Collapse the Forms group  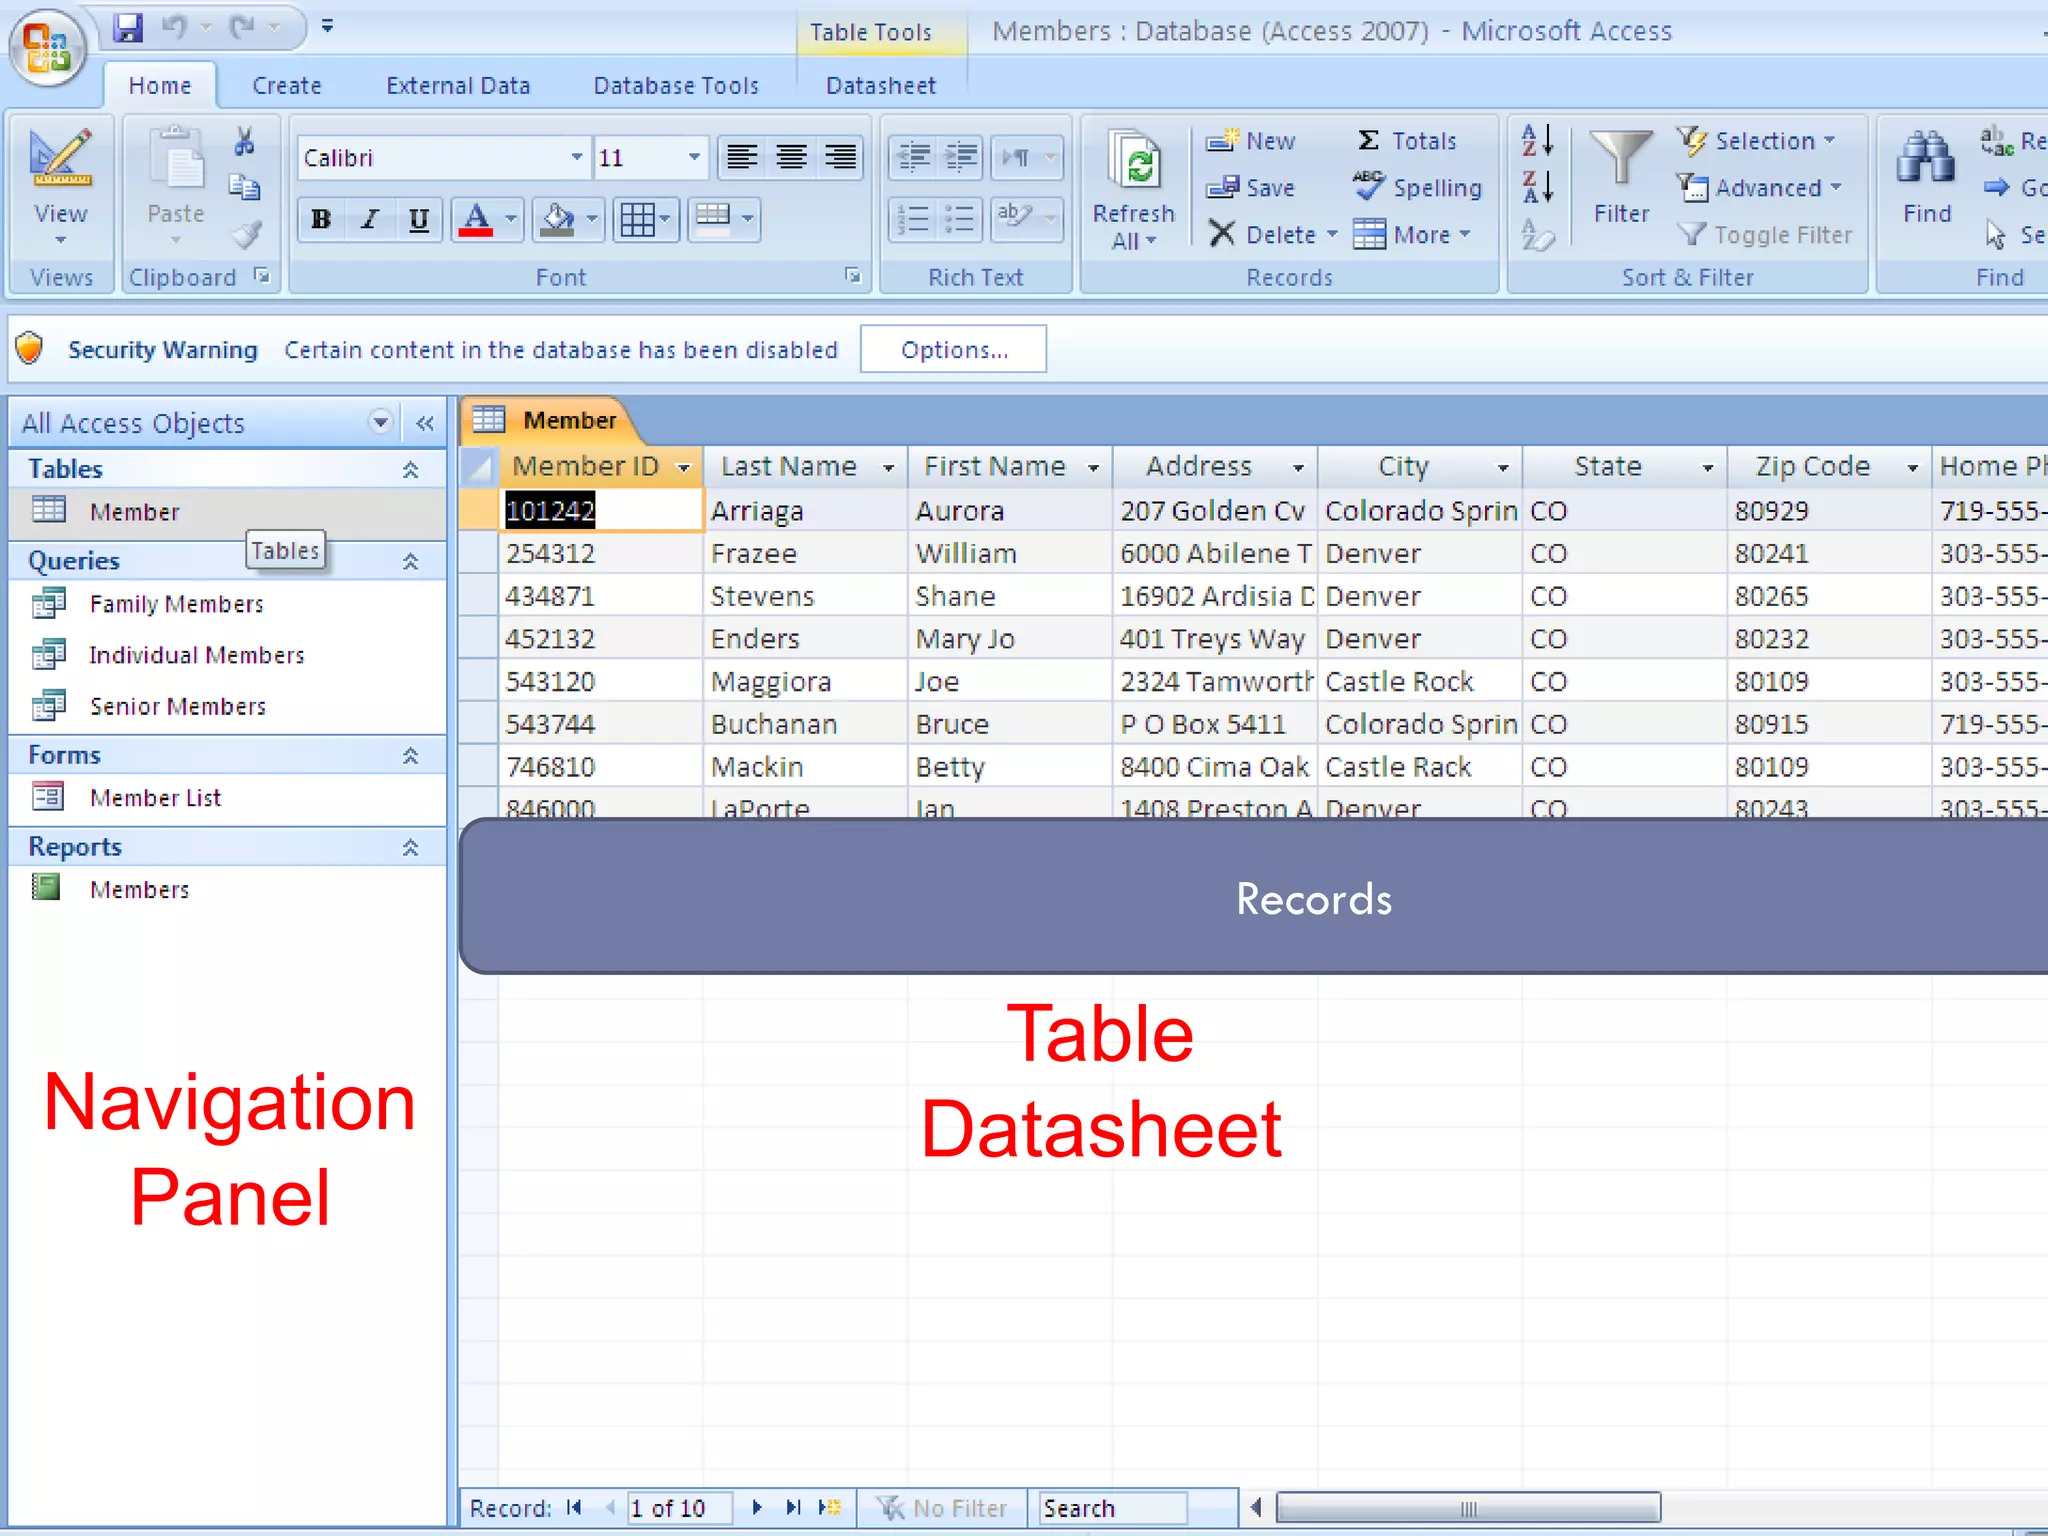411,756
